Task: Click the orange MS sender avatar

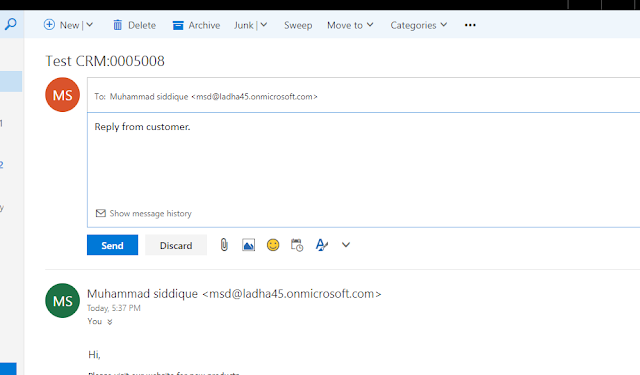Action: click(x=62, y=95)
